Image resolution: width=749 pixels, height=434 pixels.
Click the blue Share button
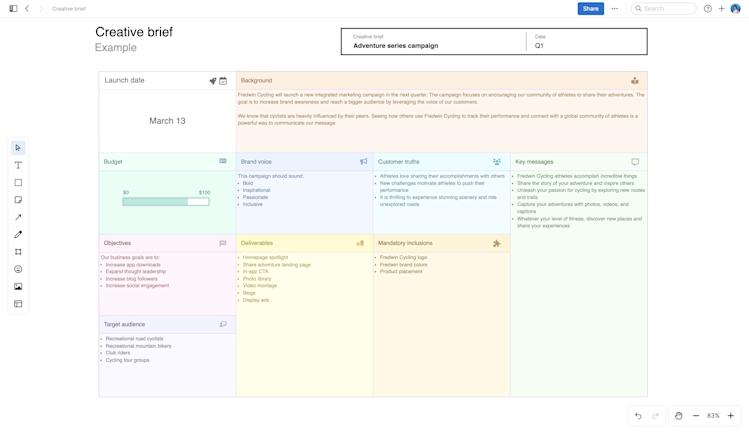(x=590, y=9)
